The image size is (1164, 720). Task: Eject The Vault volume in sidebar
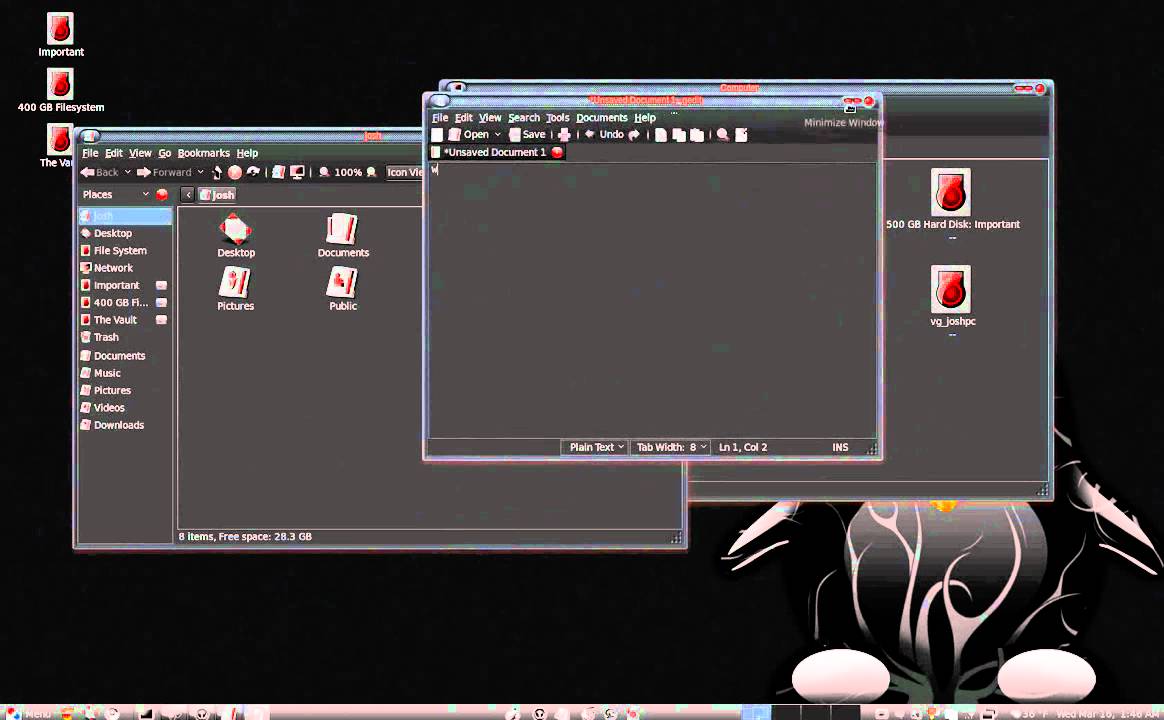pos(161,320)
